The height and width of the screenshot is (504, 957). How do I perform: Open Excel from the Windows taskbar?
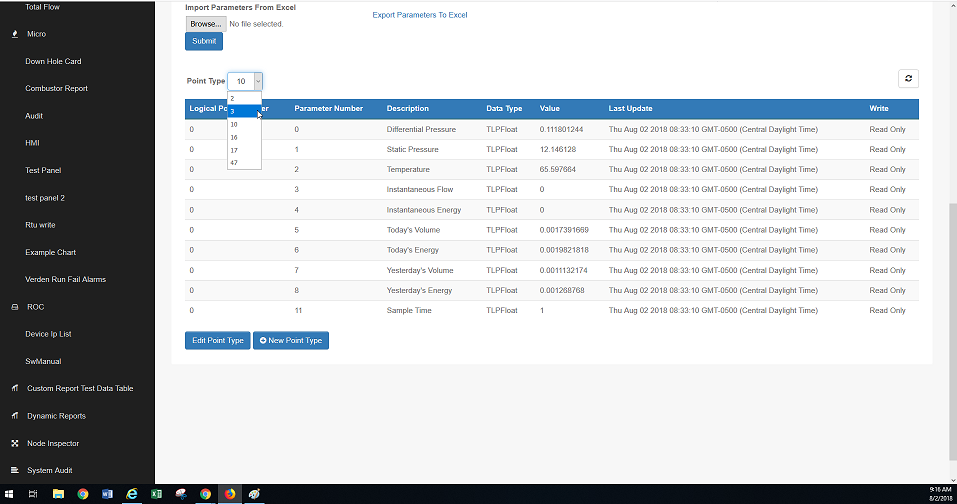pyautogui.click(x=156, y=494)
